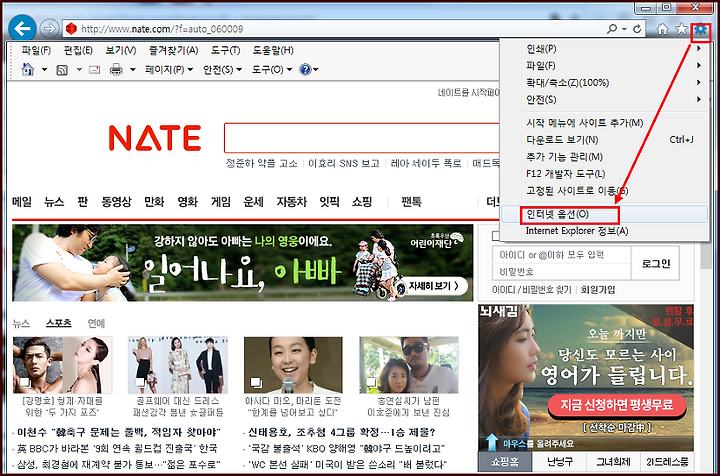The image size is (720, 476).
Task: Click the read mail icon
Action: [95, 70]
